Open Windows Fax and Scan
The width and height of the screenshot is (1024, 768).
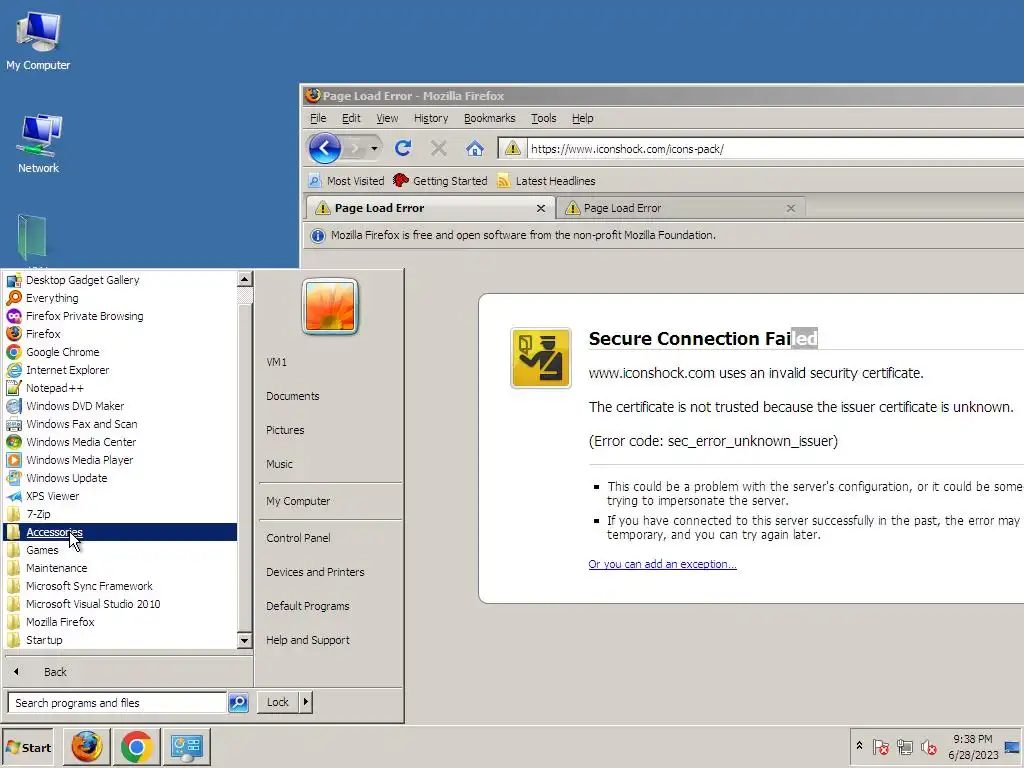[120, 424]
